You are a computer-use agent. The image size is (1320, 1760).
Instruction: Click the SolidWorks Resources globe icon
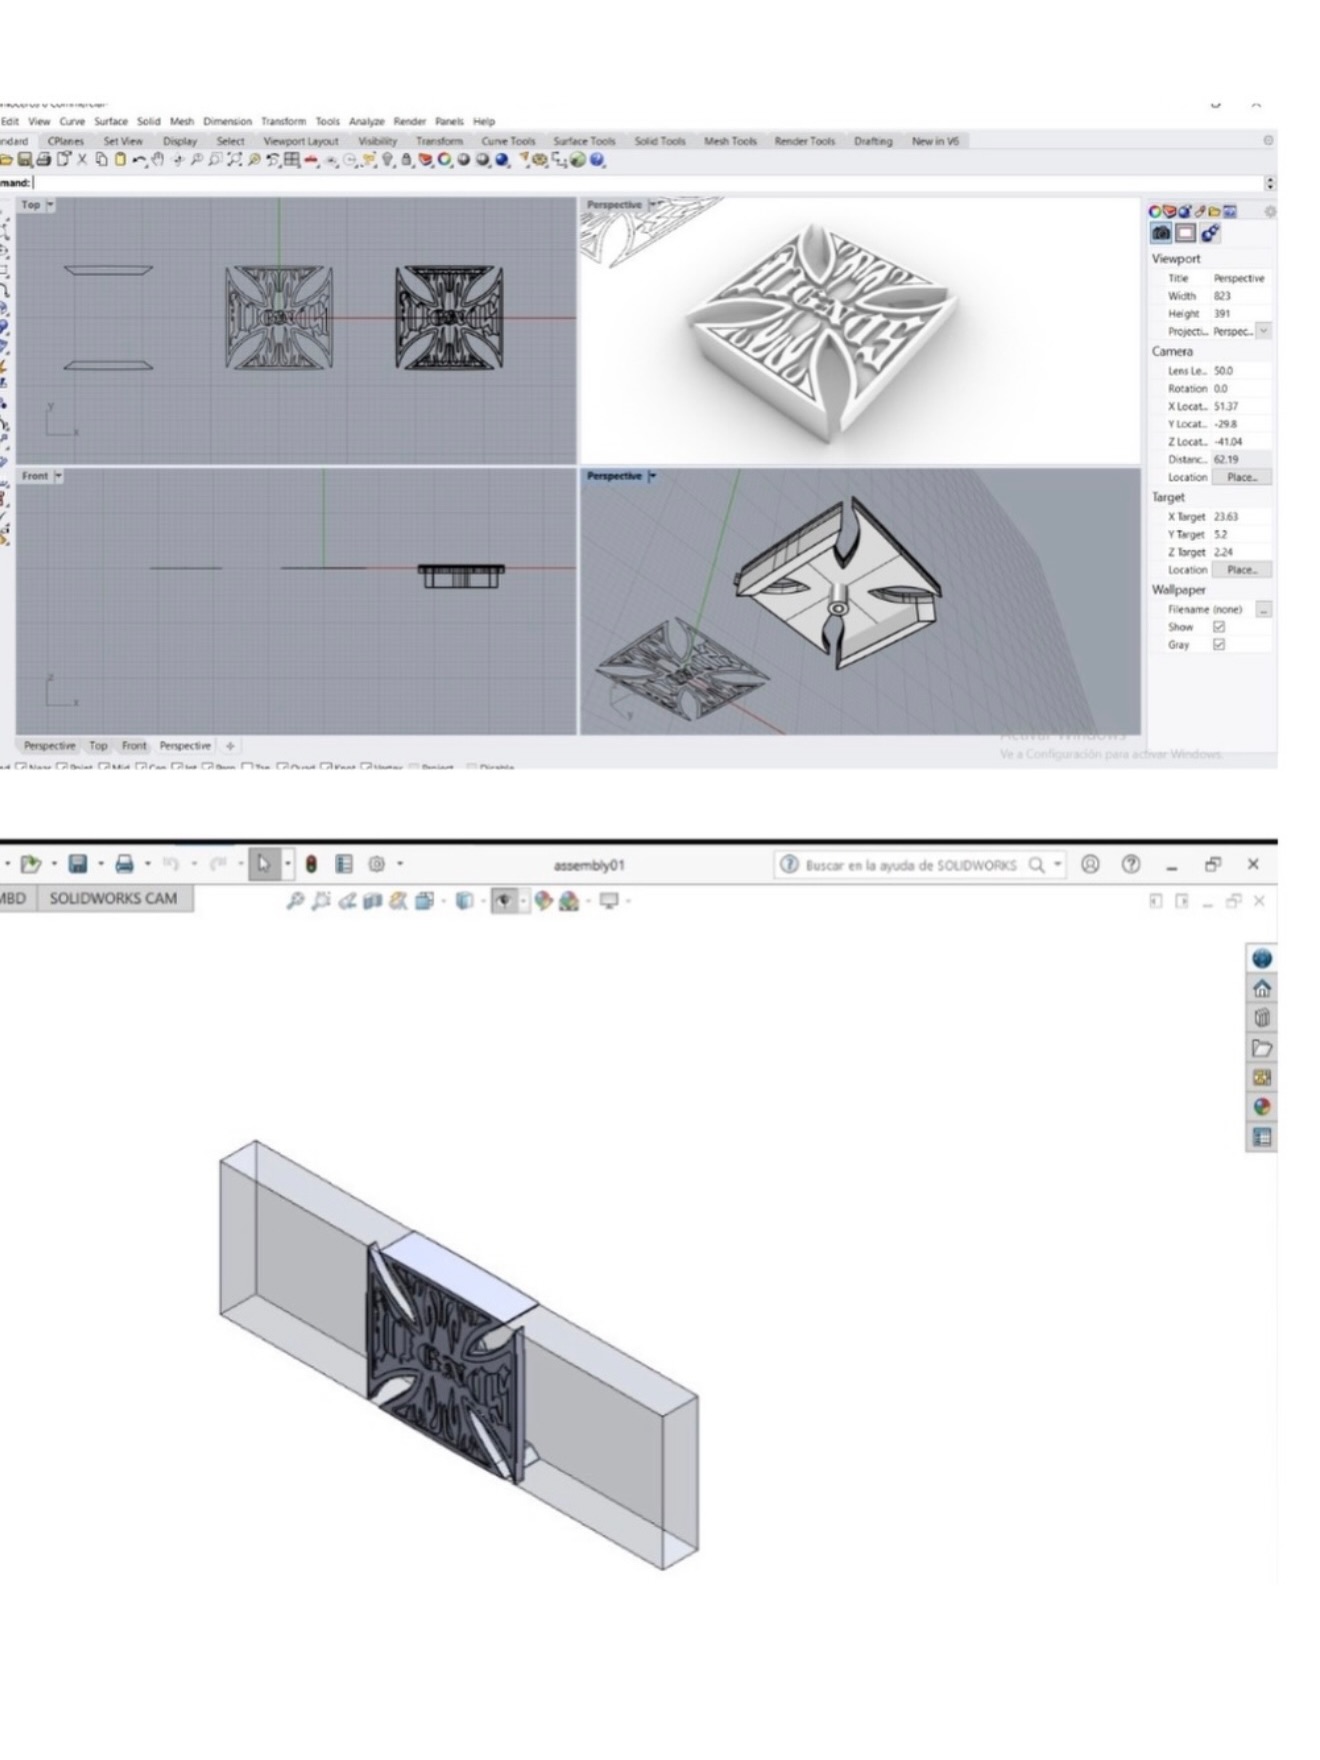tap(1262, 958)
